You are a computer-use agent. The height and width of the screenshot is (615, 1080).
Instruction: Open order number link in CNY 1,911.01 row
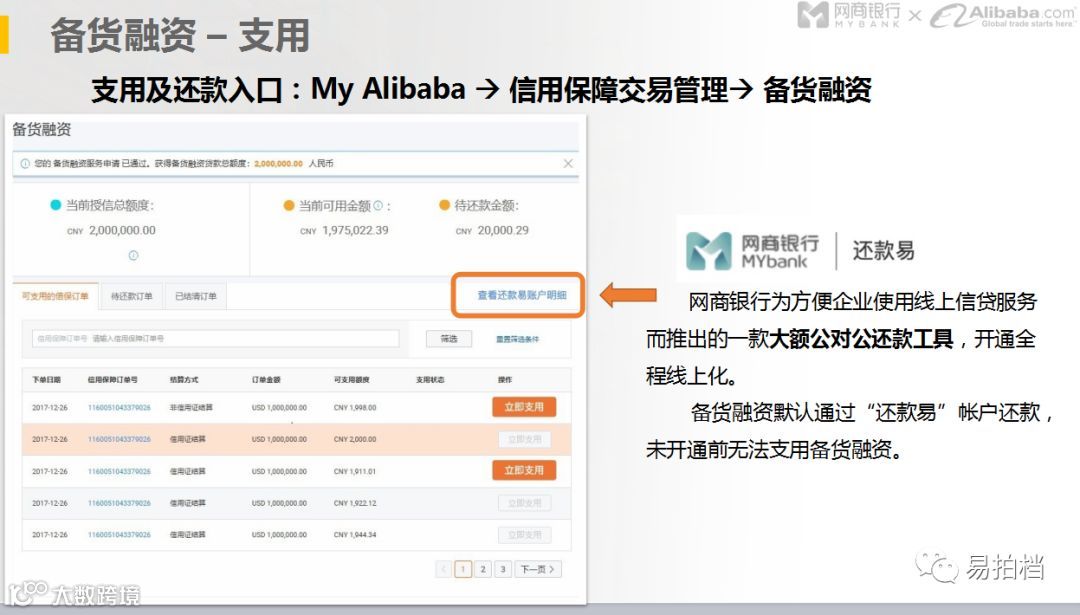pyautogui.click(x=119, y=472)
